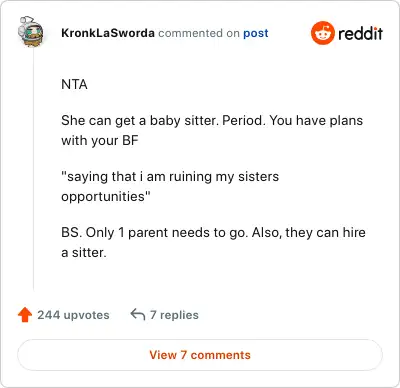Open Reddit via the Snoo logo icon
The image size is (400, 388).
[322, 33]
